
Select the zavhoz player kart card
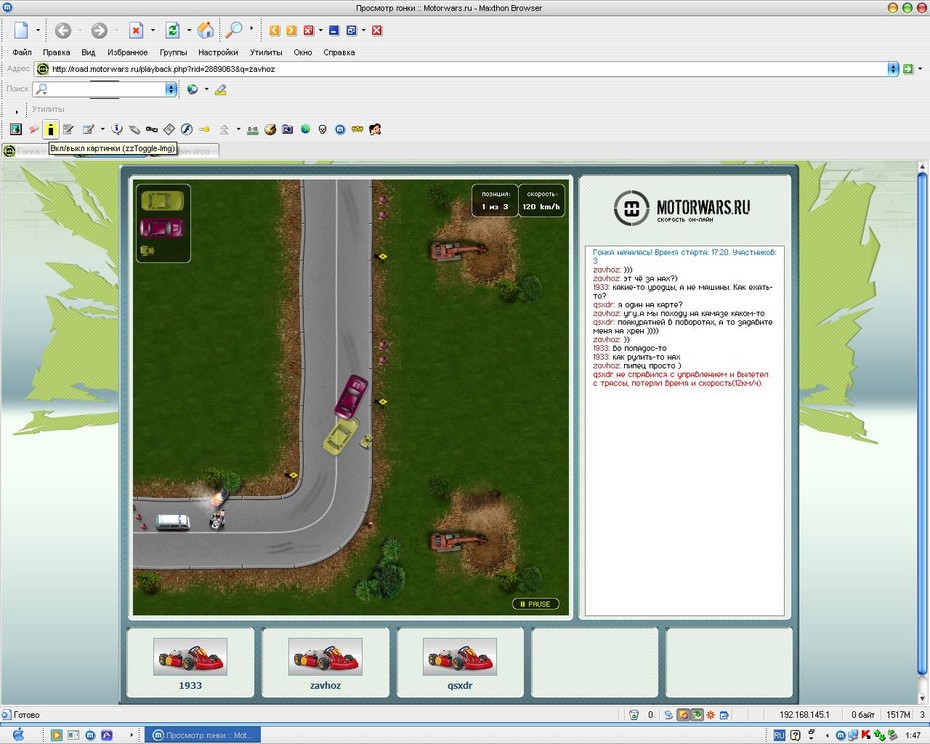[325, 662]
